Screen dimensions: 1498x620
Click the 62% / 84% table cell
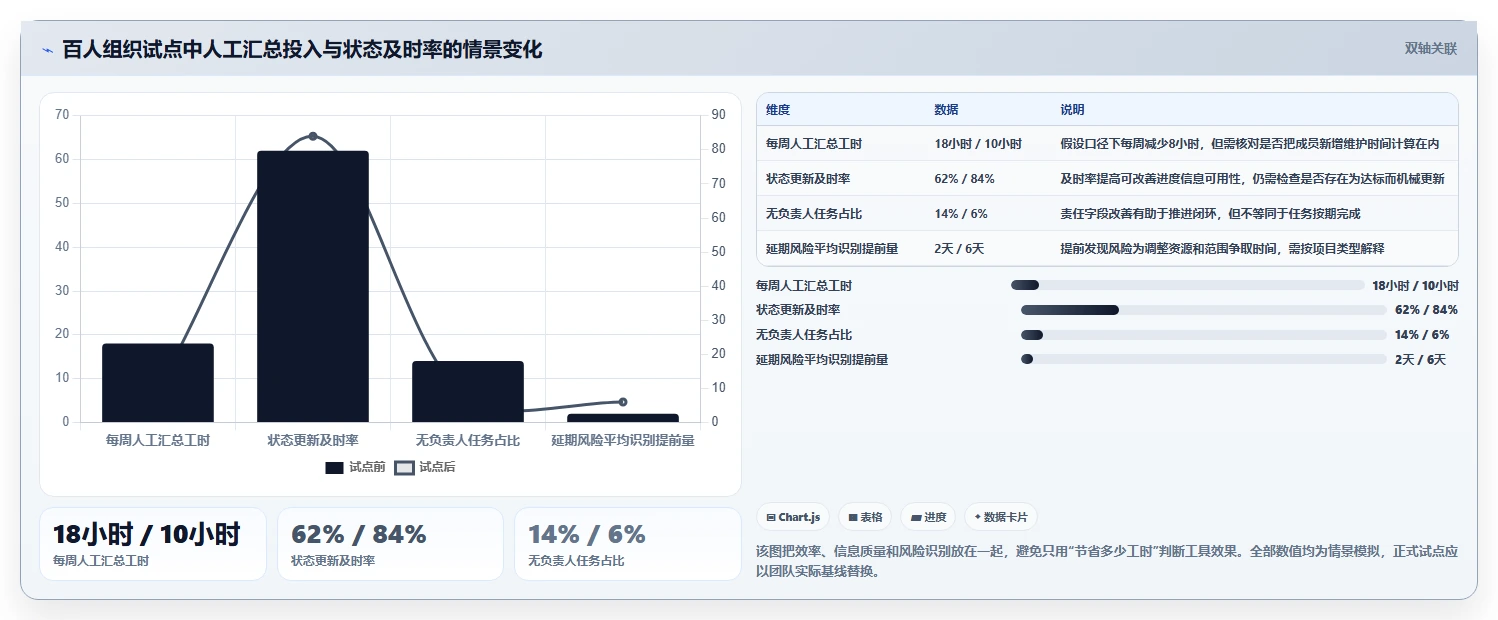coord(964,179)
